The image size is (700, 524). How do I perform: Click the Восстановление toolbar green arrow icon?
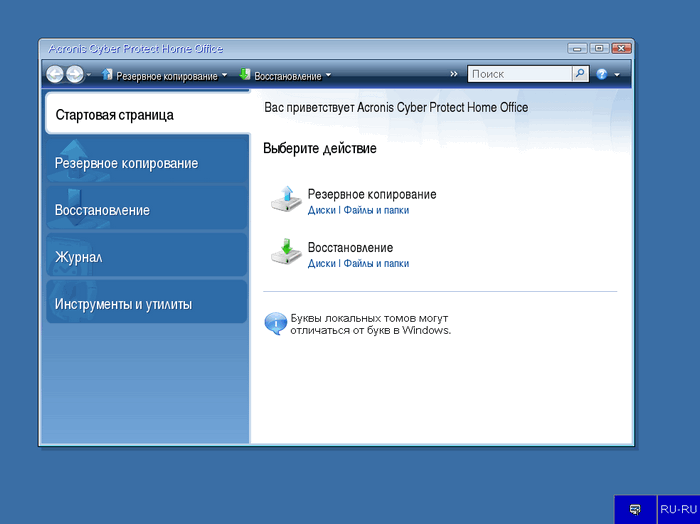(x=245, y=75)
